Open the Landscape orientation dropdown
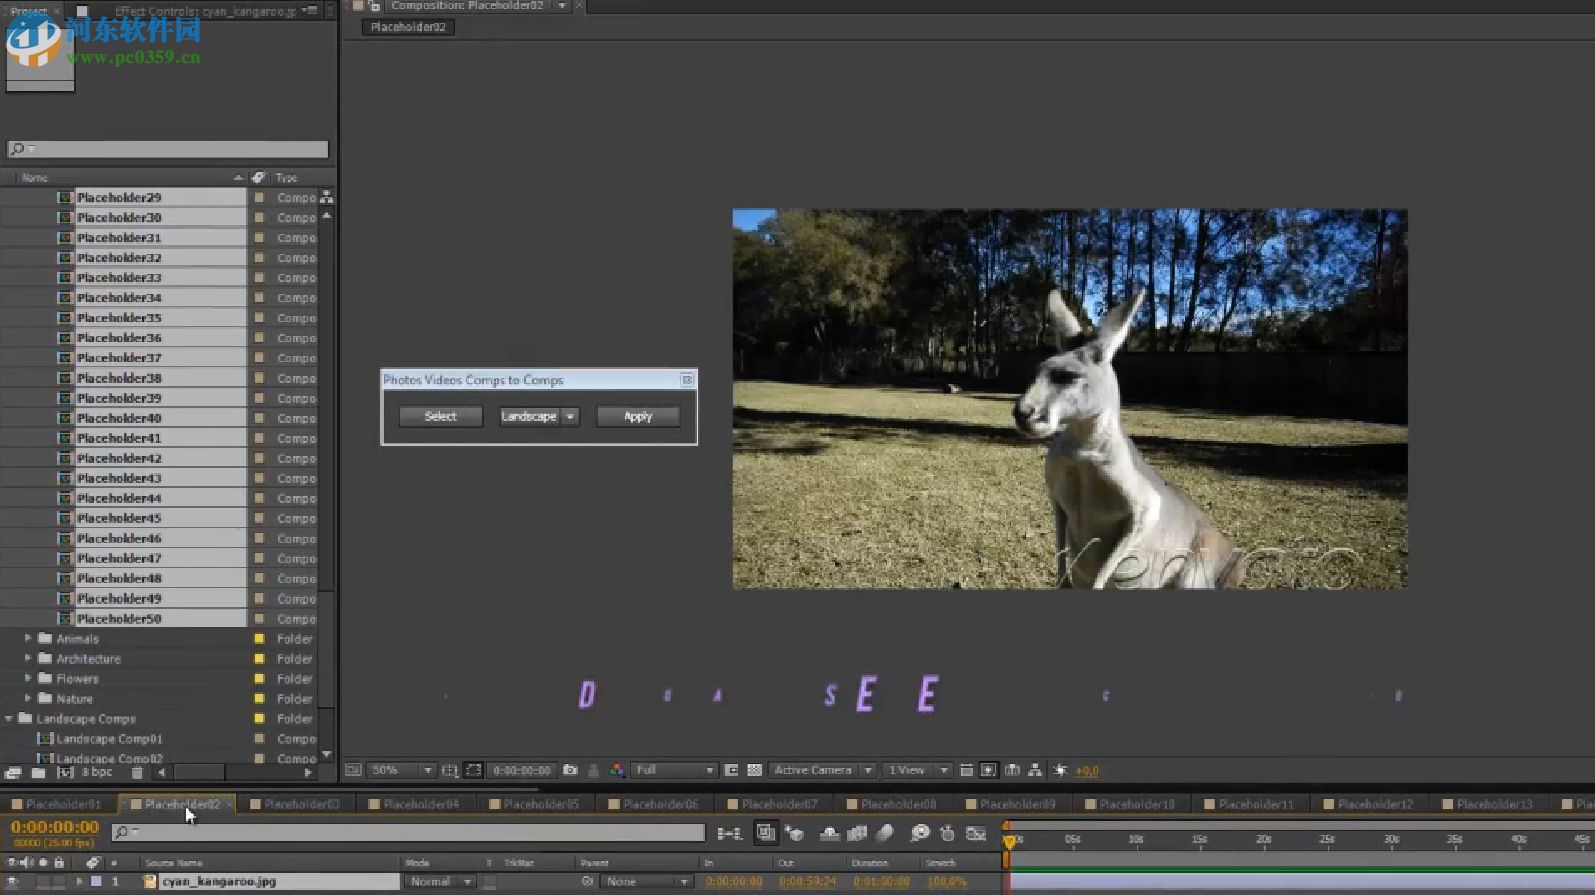 tap(539, 416)
